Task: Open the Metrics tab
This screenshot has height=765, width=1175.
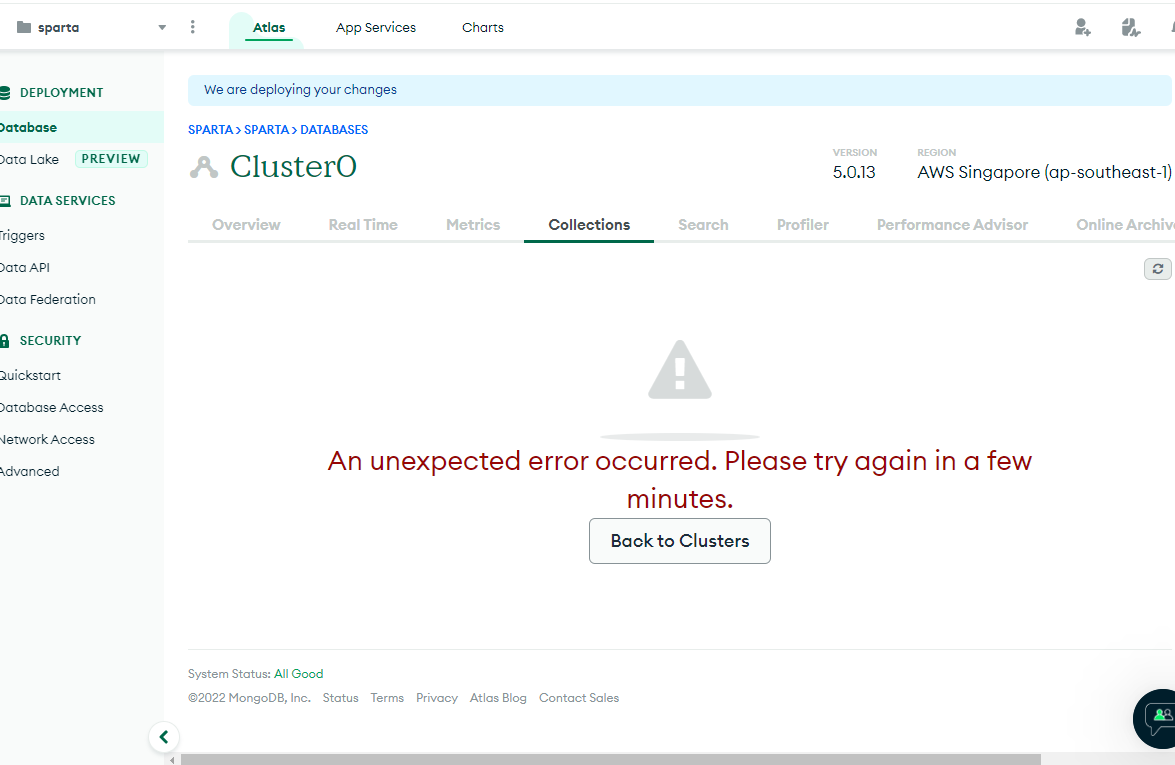Action: pos(473,225)
